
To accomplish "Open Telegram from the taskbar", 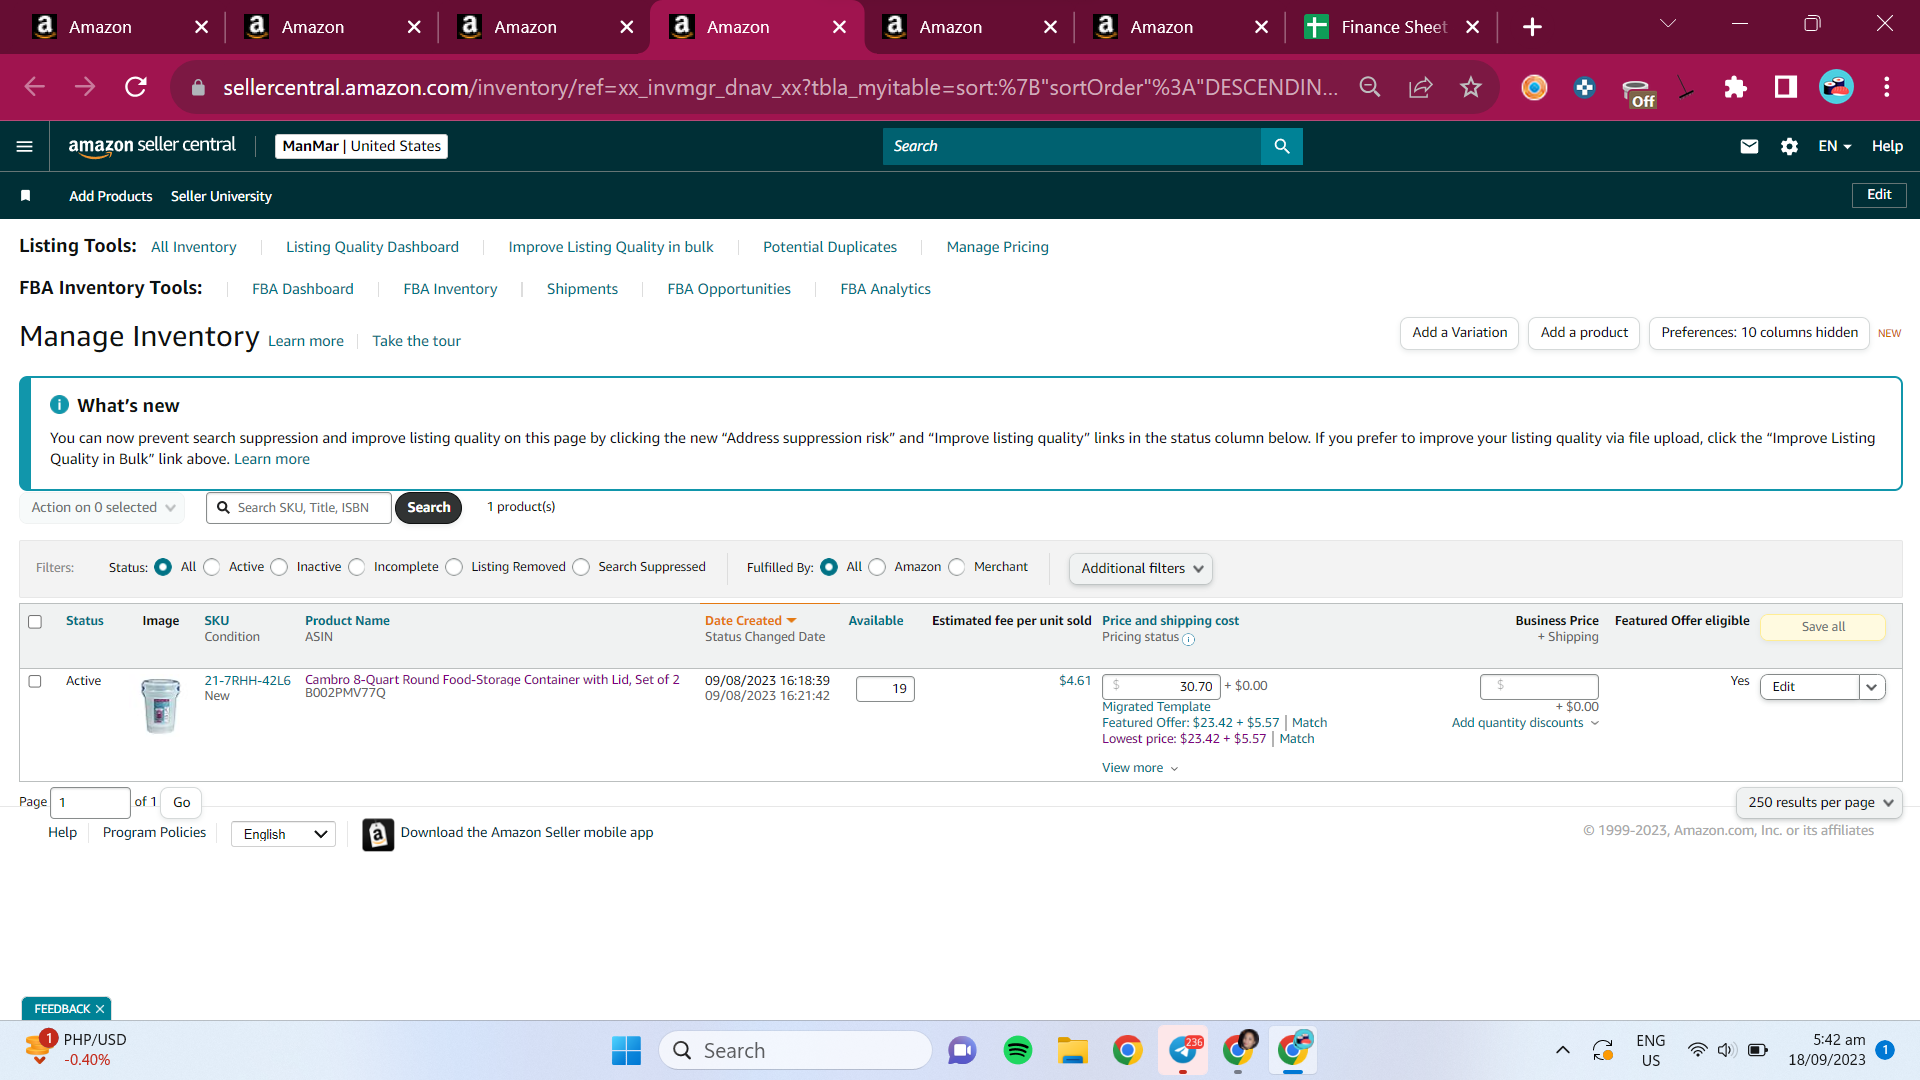I will 1183,1050.
